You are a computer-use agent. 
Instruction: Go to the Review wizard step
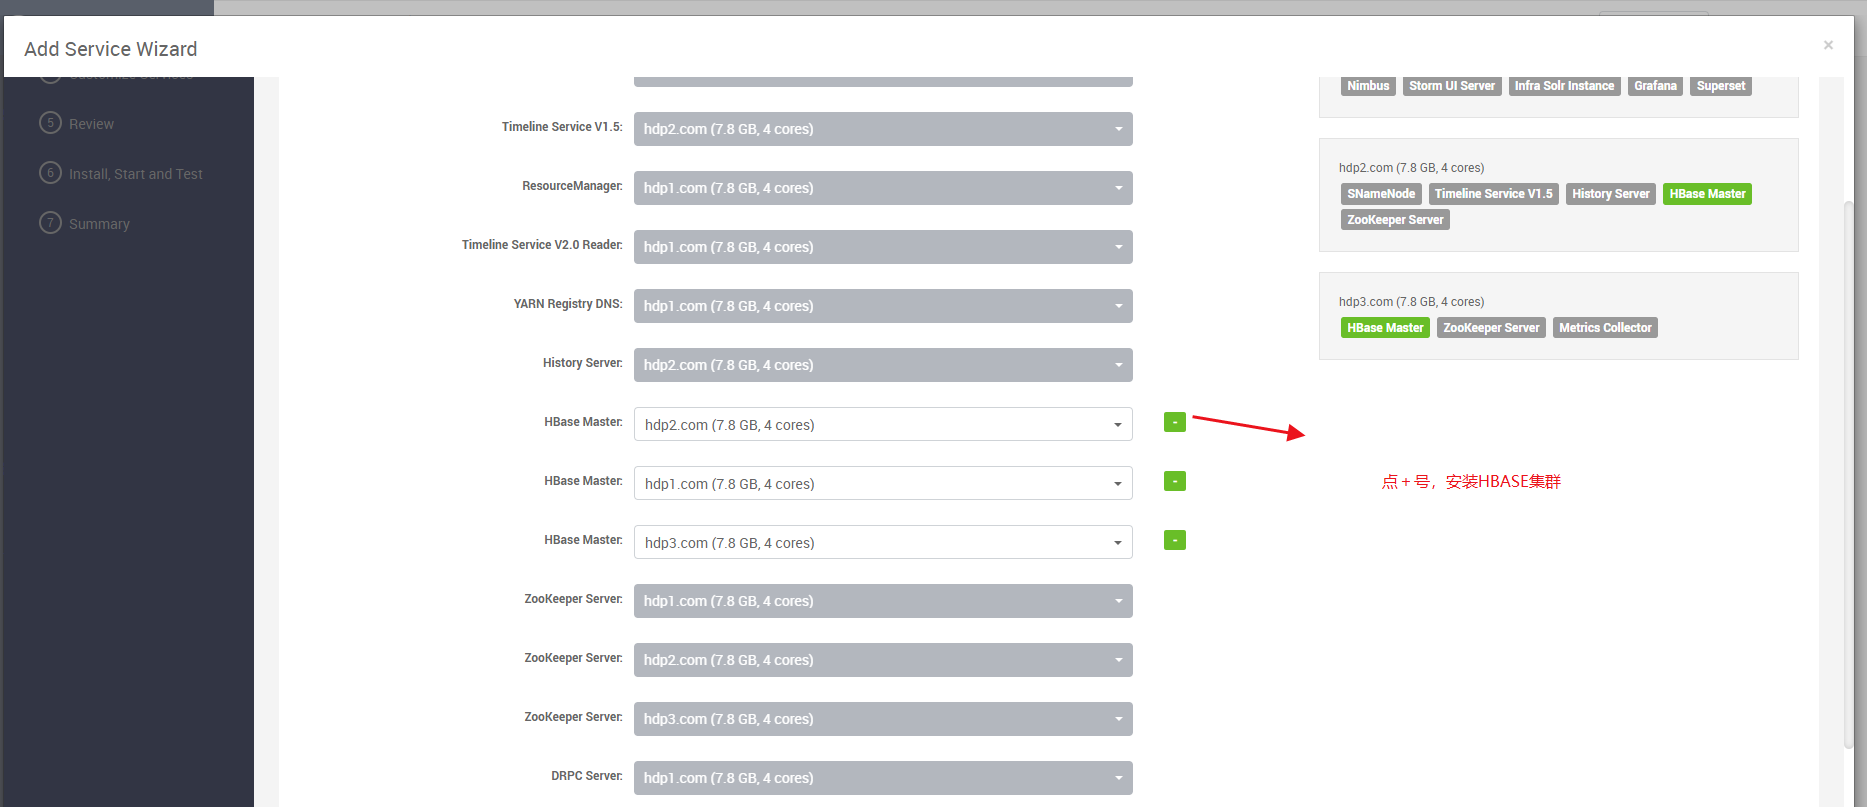(x=91, y=124)
